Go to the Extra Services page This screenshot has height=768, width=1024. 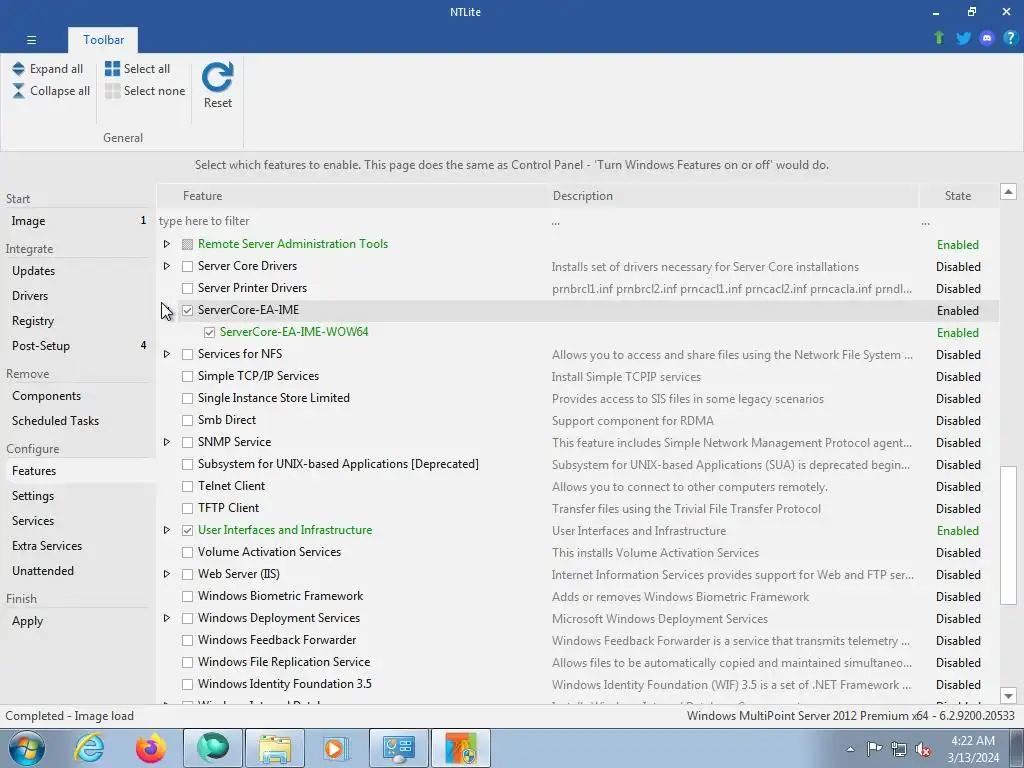pyautogui.click(x=78, y=546)
